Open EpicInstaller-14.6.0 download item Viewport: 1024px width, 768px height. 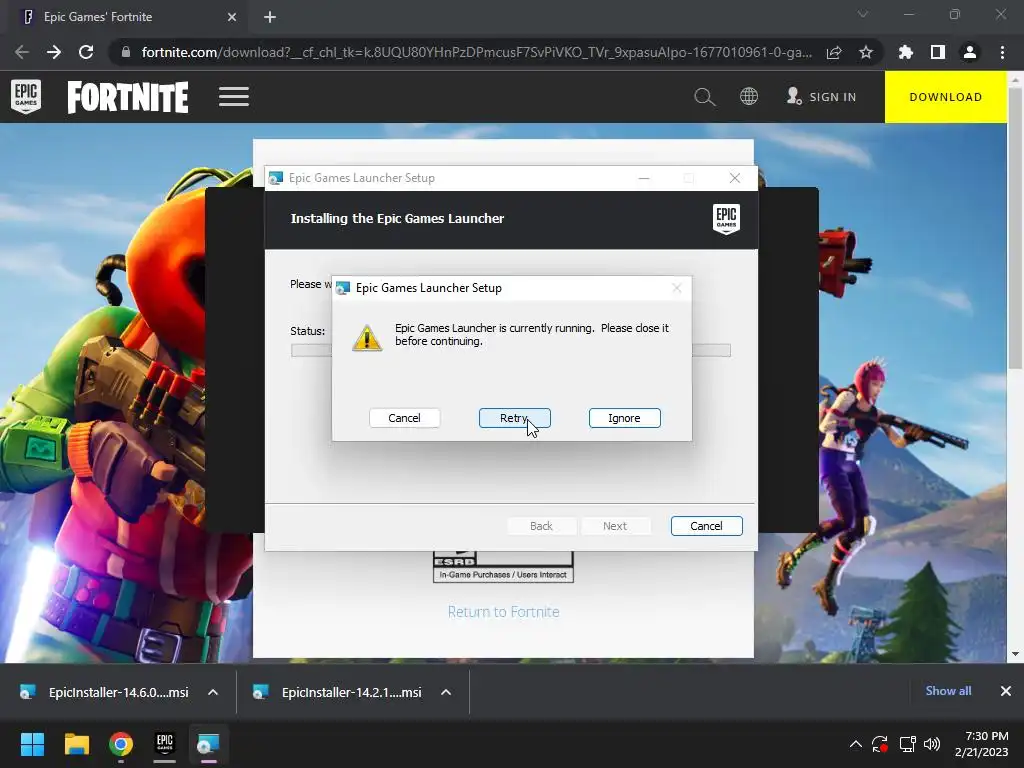coord(106,692)
